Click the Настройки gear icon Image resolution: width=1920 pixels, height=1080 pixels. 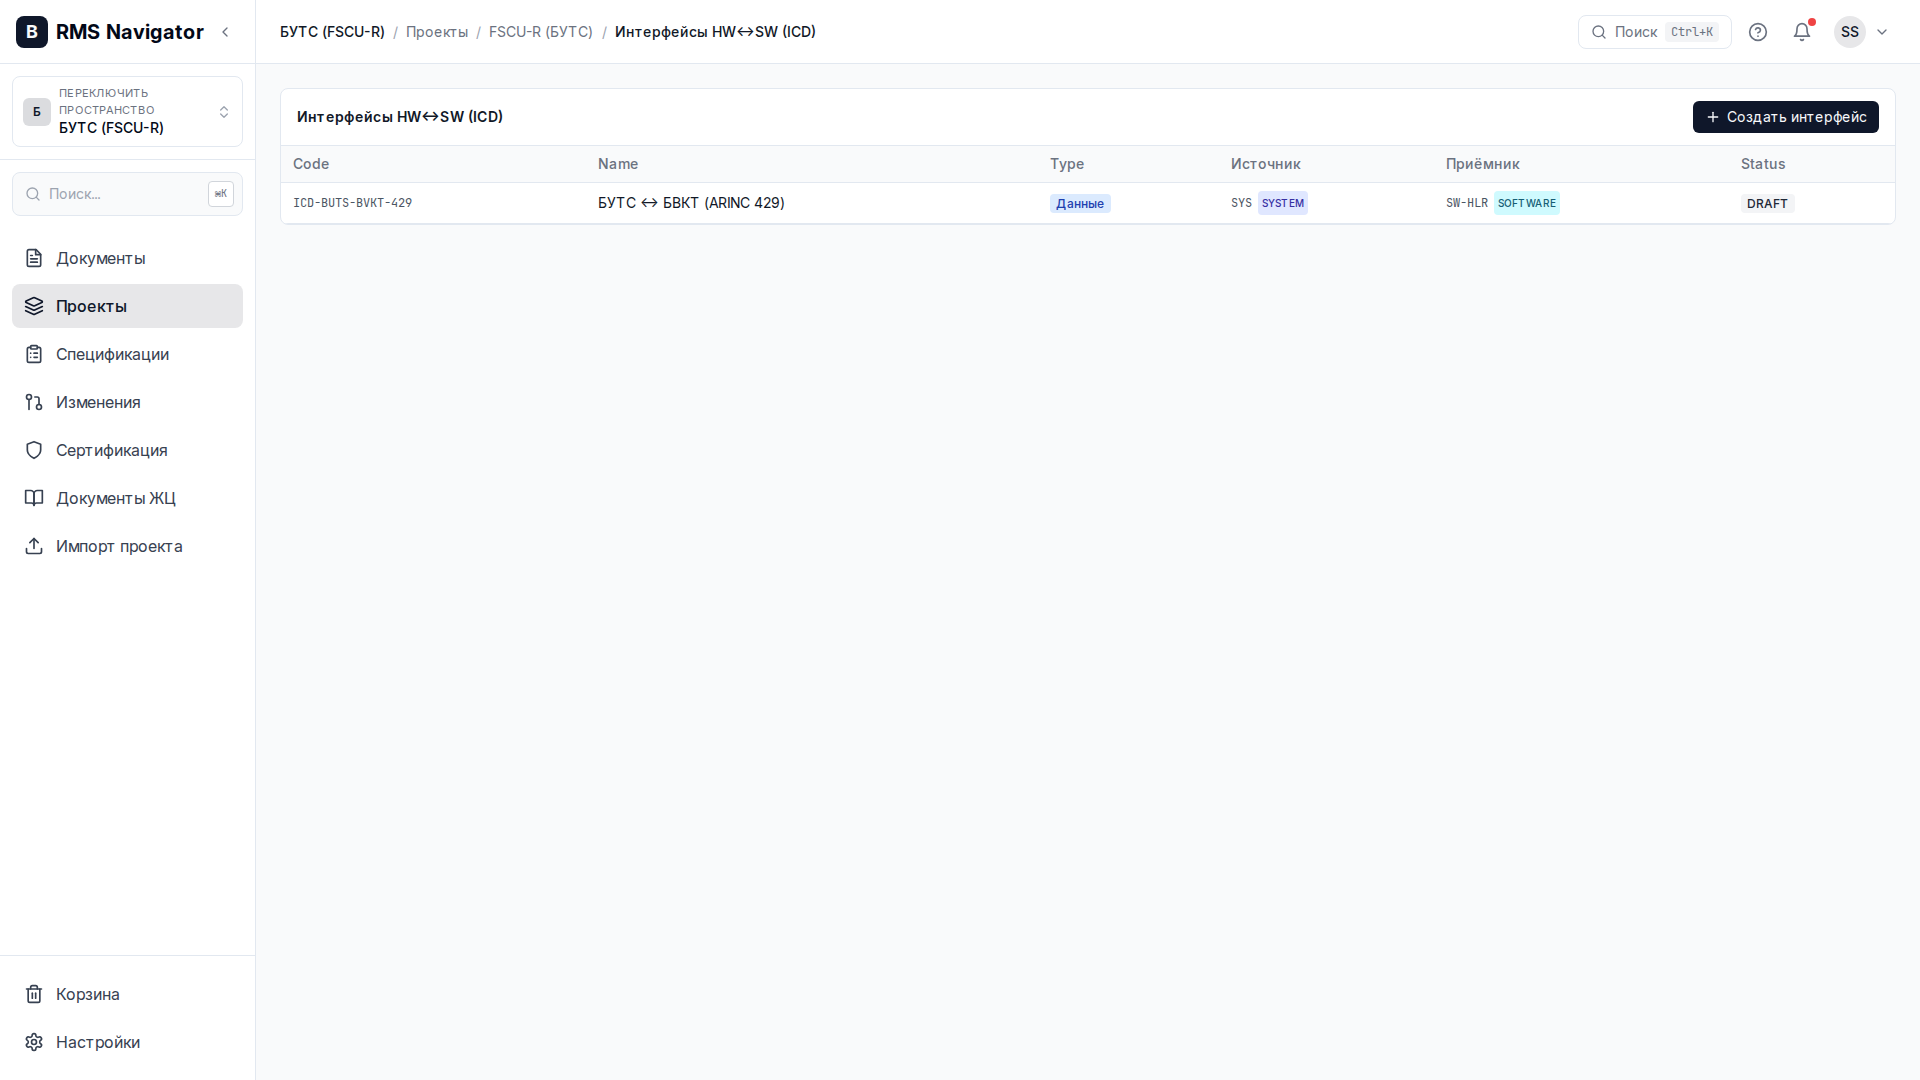click(34, 1042)
